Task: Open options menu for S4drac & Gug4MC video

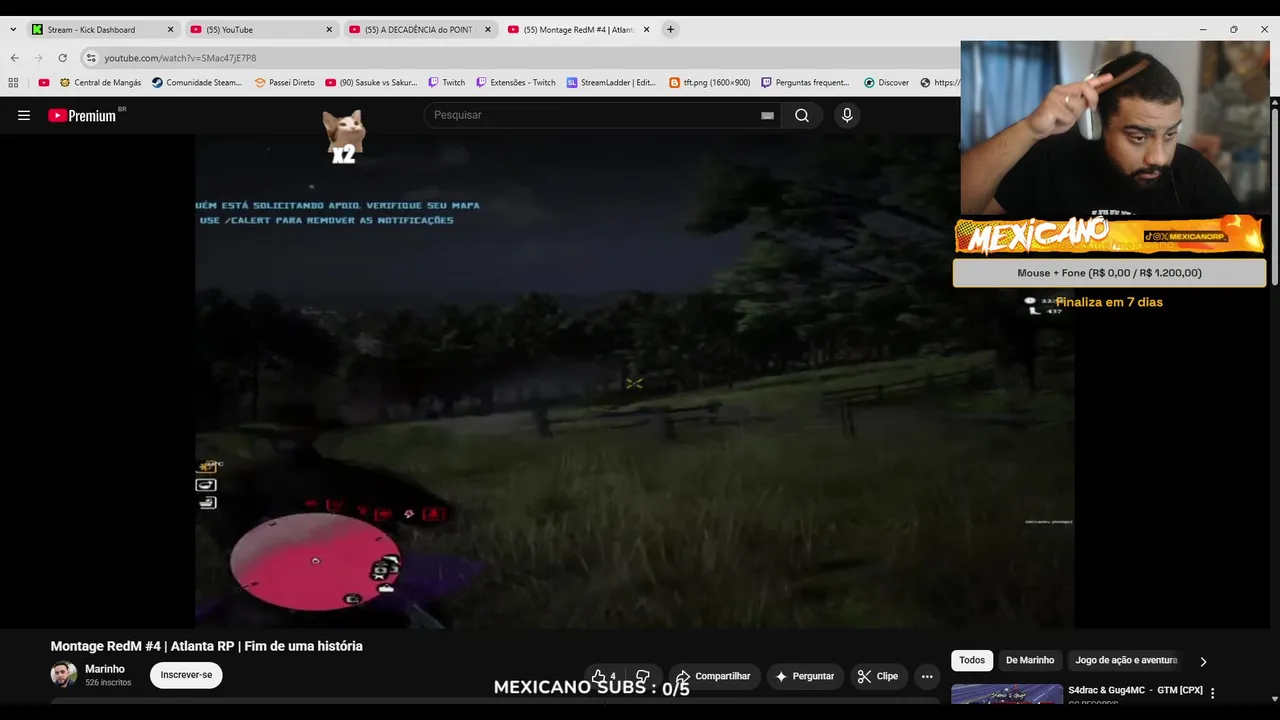Action: [x=1213, y=693]
